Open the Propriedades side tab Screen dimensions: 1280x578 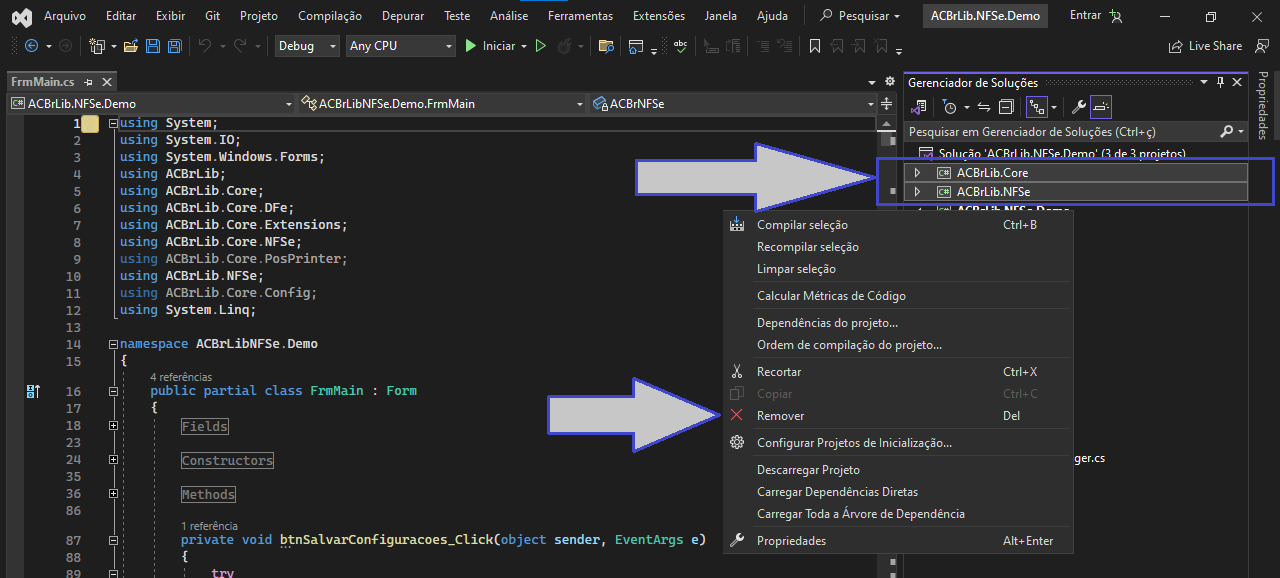[1262, 105]
